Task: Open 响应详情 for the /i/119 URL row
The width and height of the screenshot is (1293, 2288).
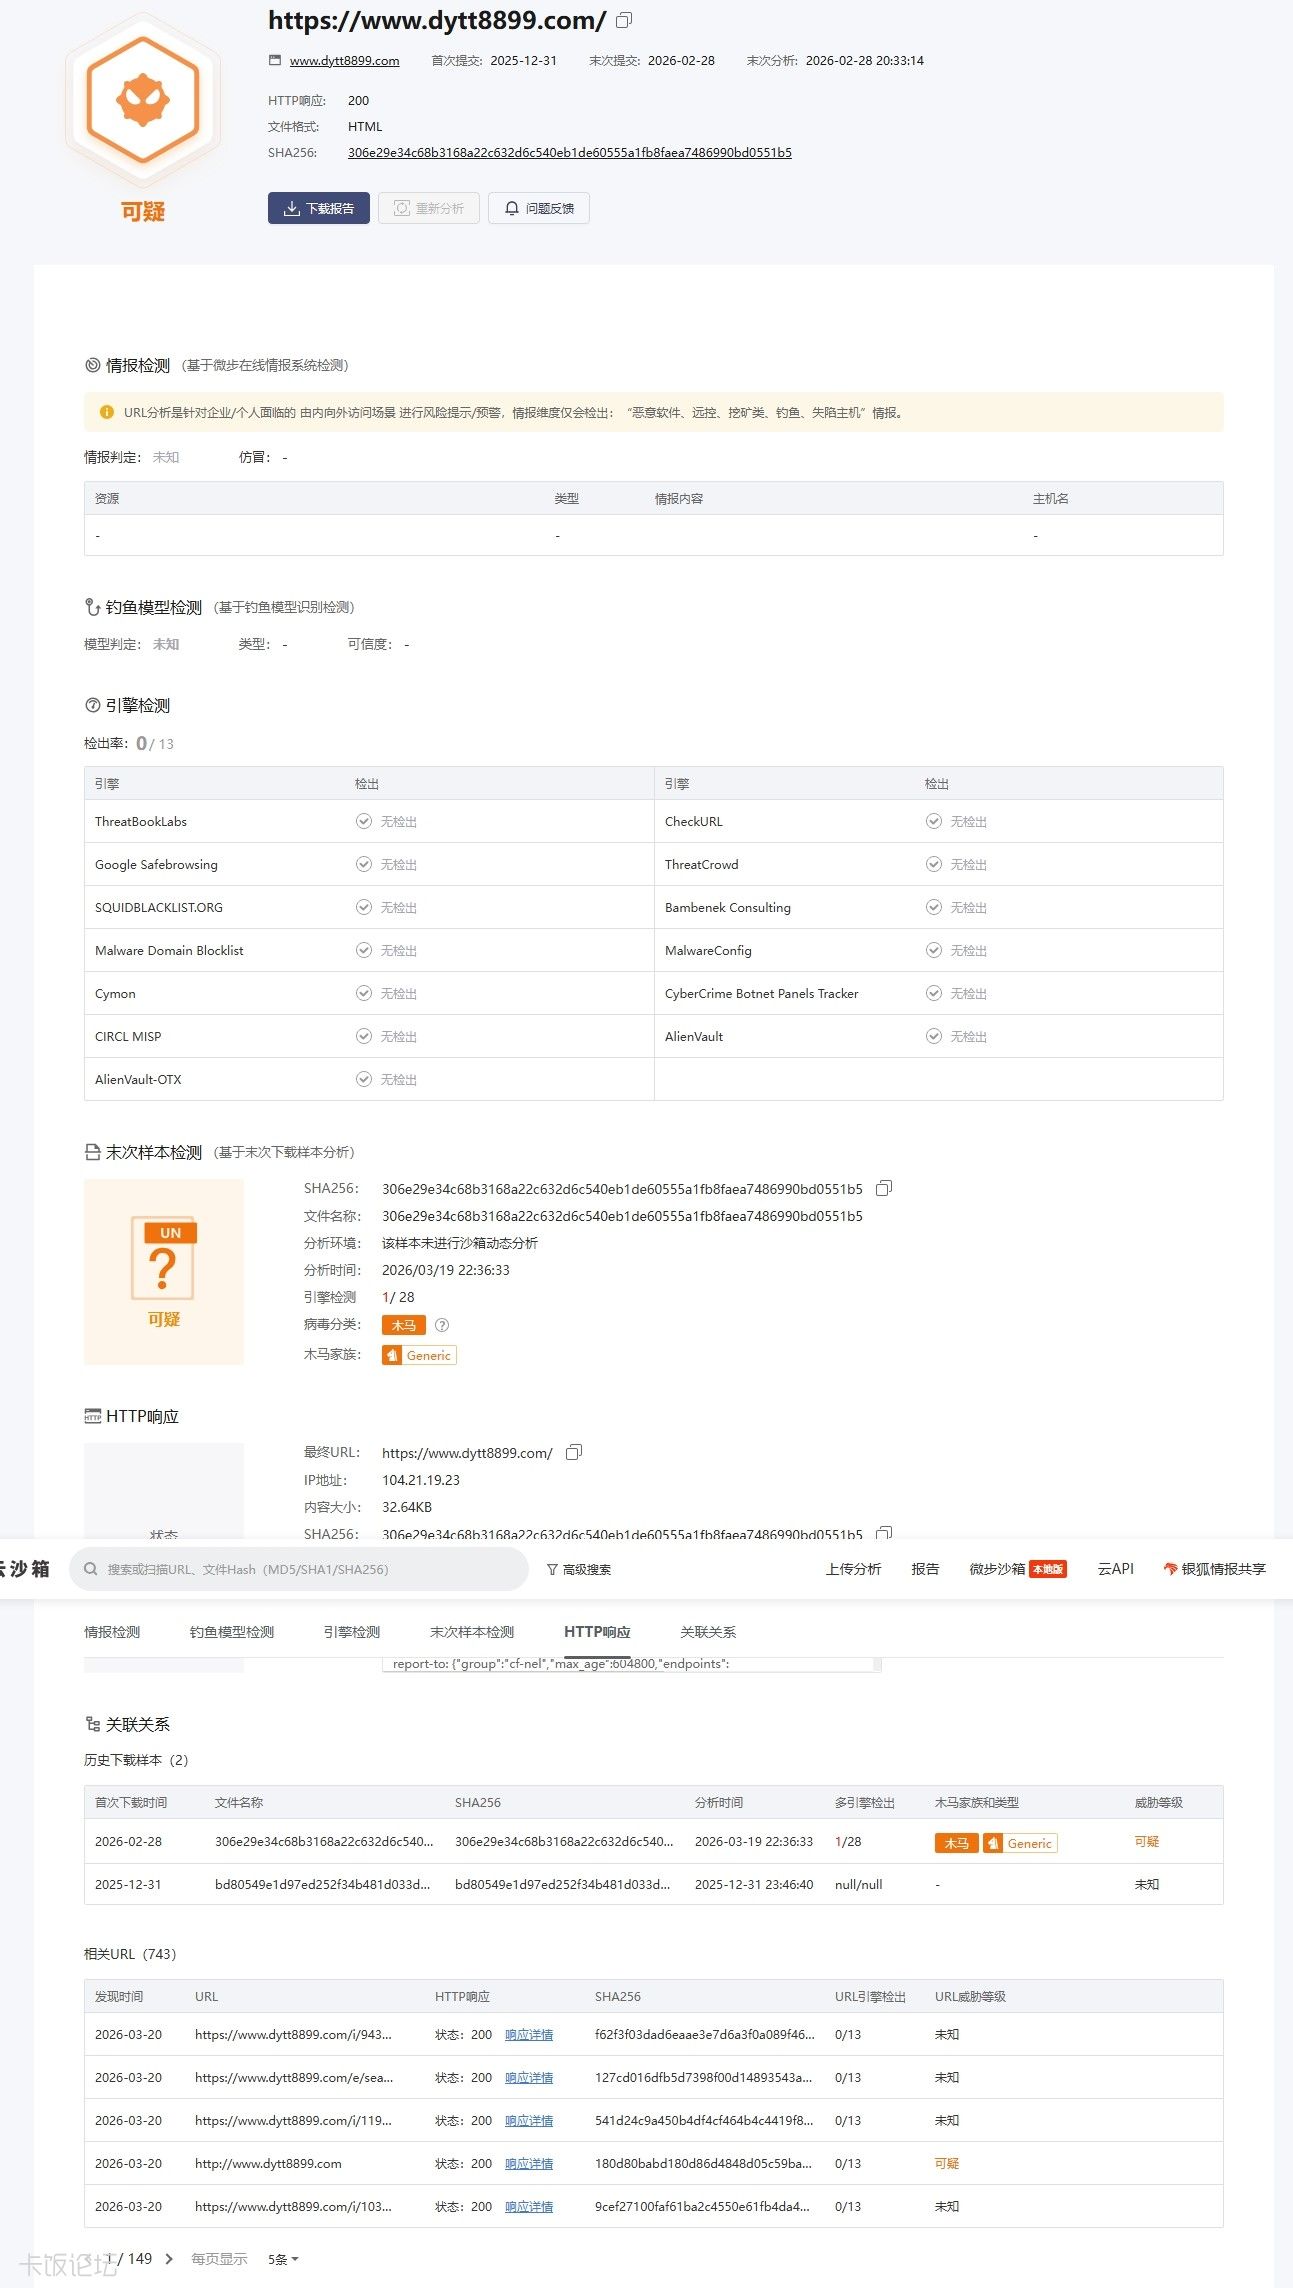Action: coord(529,2120)
